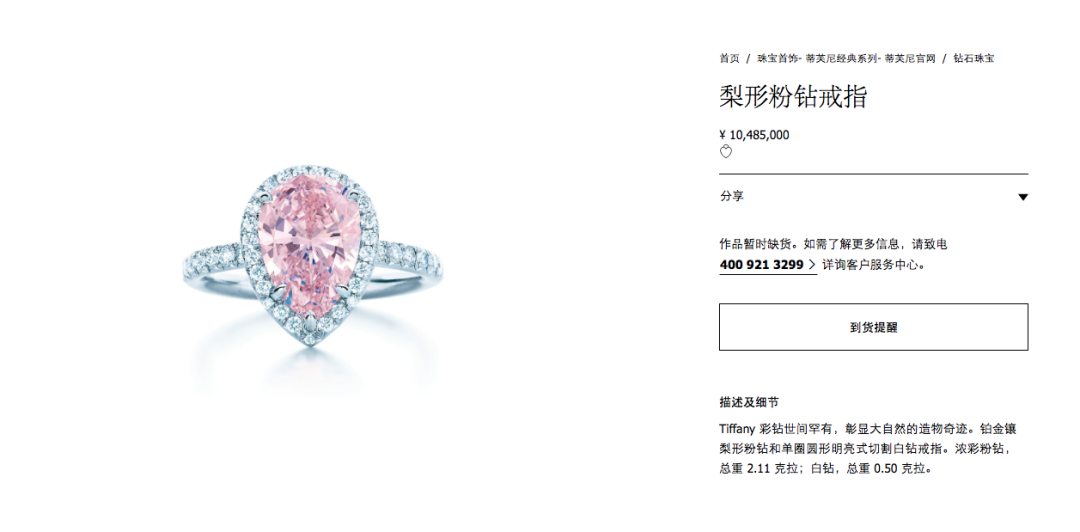Select the 梨形粉钻戒指 product title

click(x=793, y=97)
